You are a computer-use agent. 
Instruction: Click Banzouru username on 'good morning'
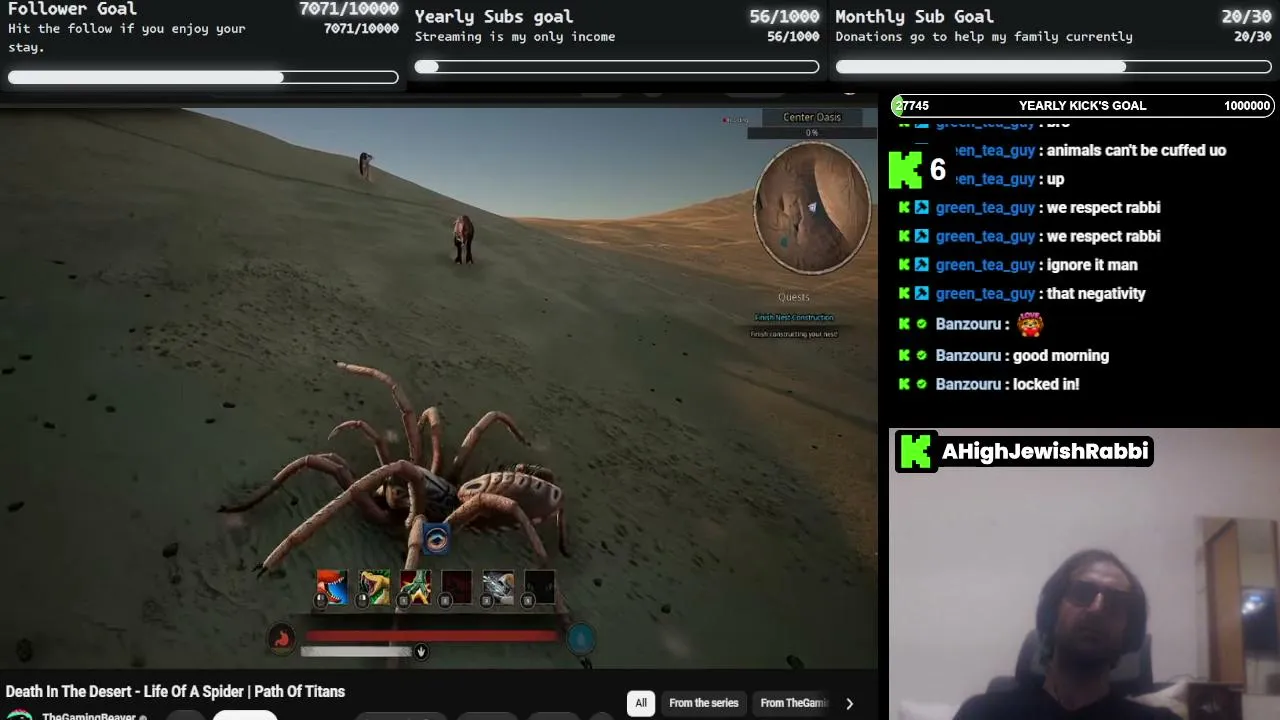(x=968, y=355)
